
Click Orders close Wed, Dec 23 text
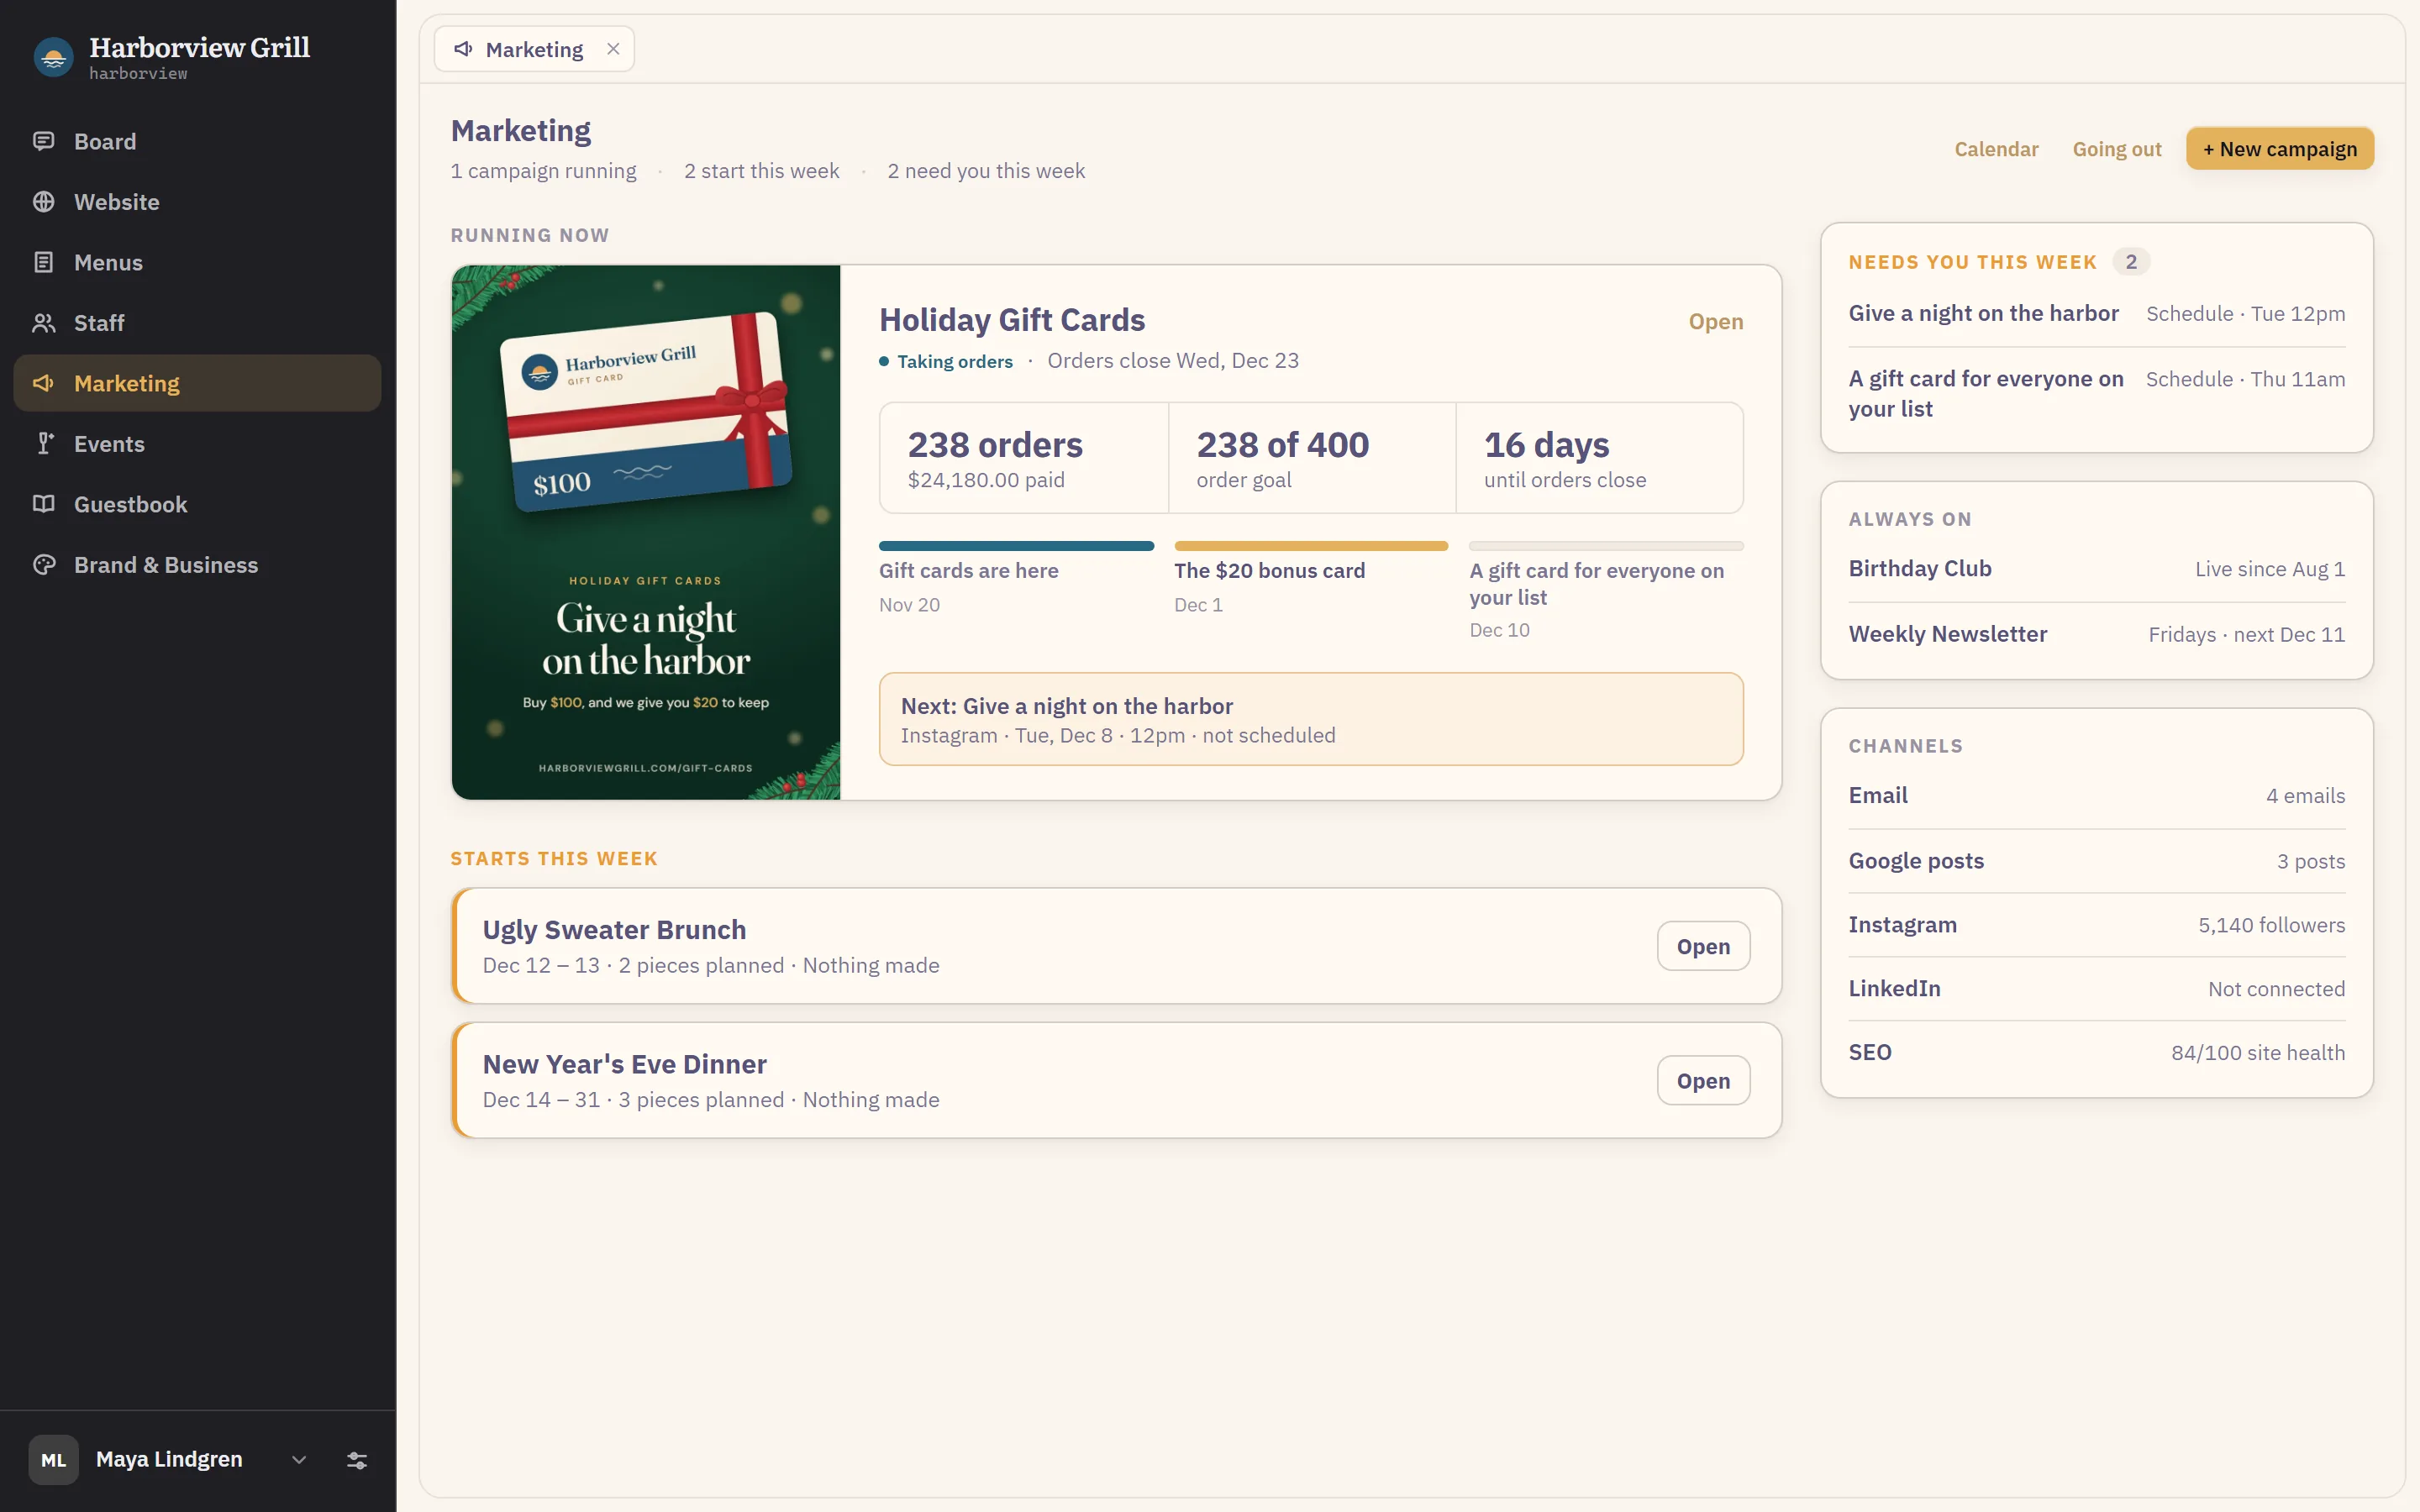click(1173, 361)
